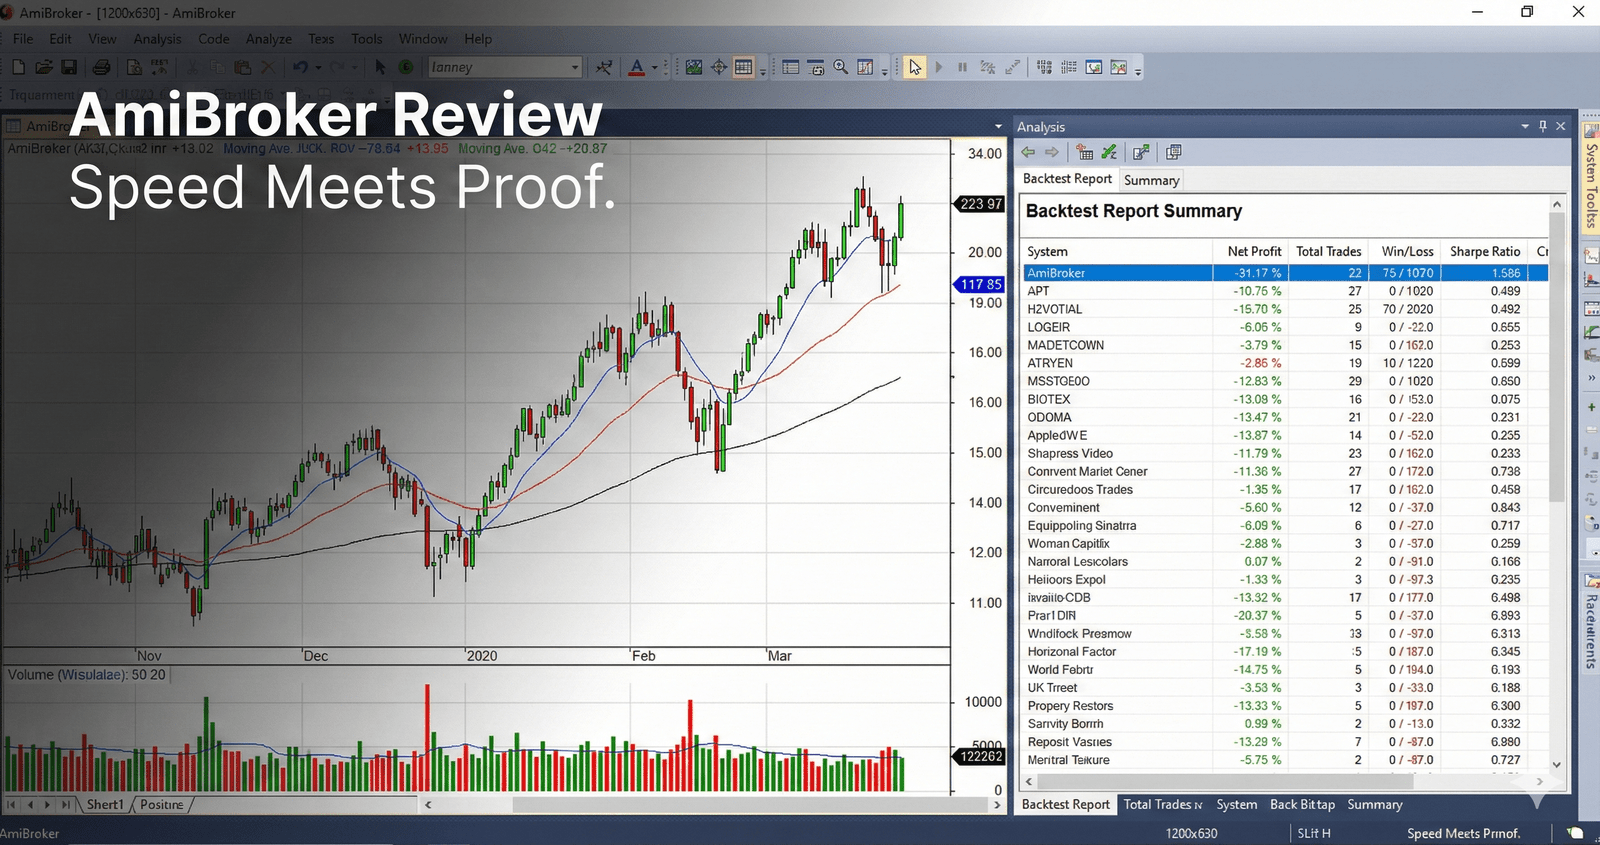This screenshot has height=845, width=1600.
Task: Delete using the X toolbar icon
Action: pyautogui.click(x=267, y=67)
